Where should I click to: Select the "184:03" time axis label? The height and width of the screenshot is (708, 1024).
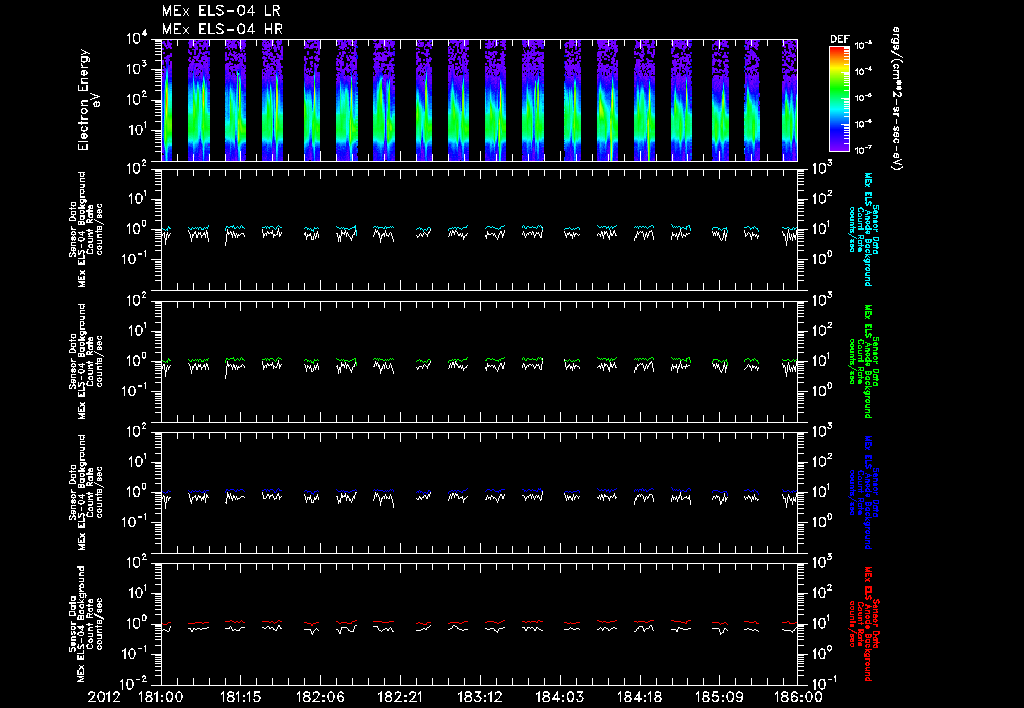point(559,697)
